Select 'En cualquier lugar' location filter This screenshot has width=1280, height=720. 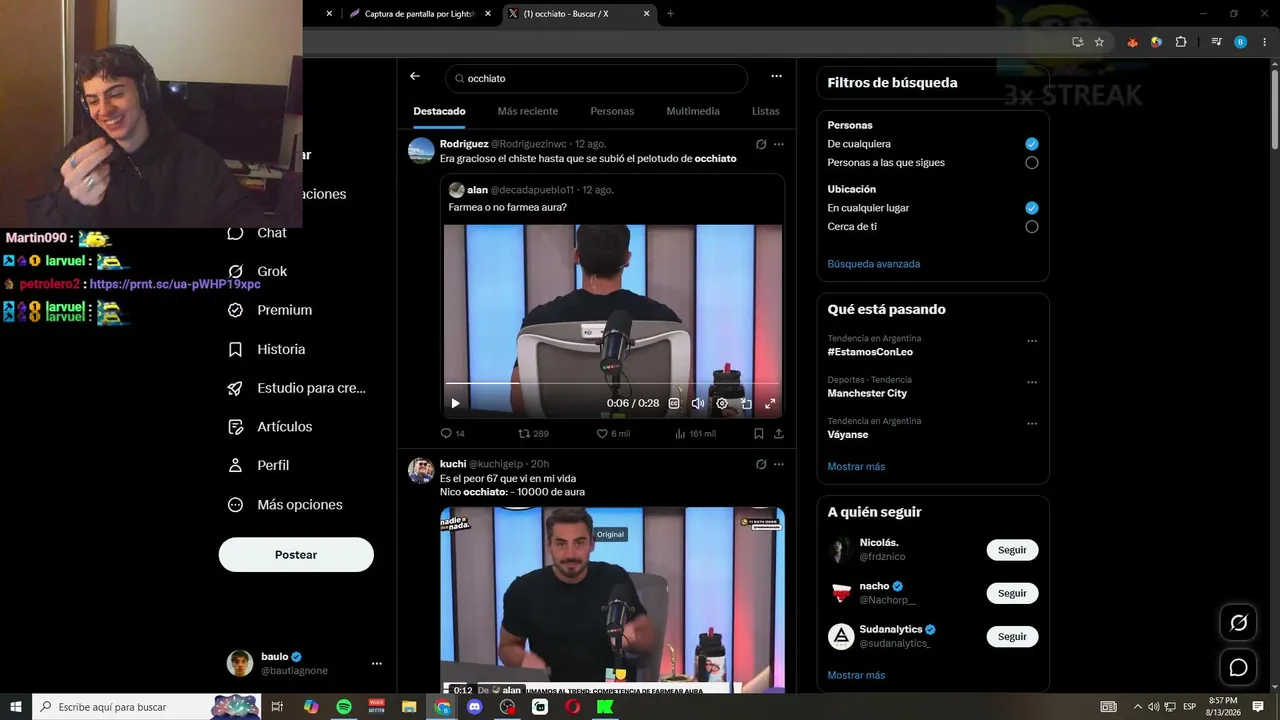1032,208
